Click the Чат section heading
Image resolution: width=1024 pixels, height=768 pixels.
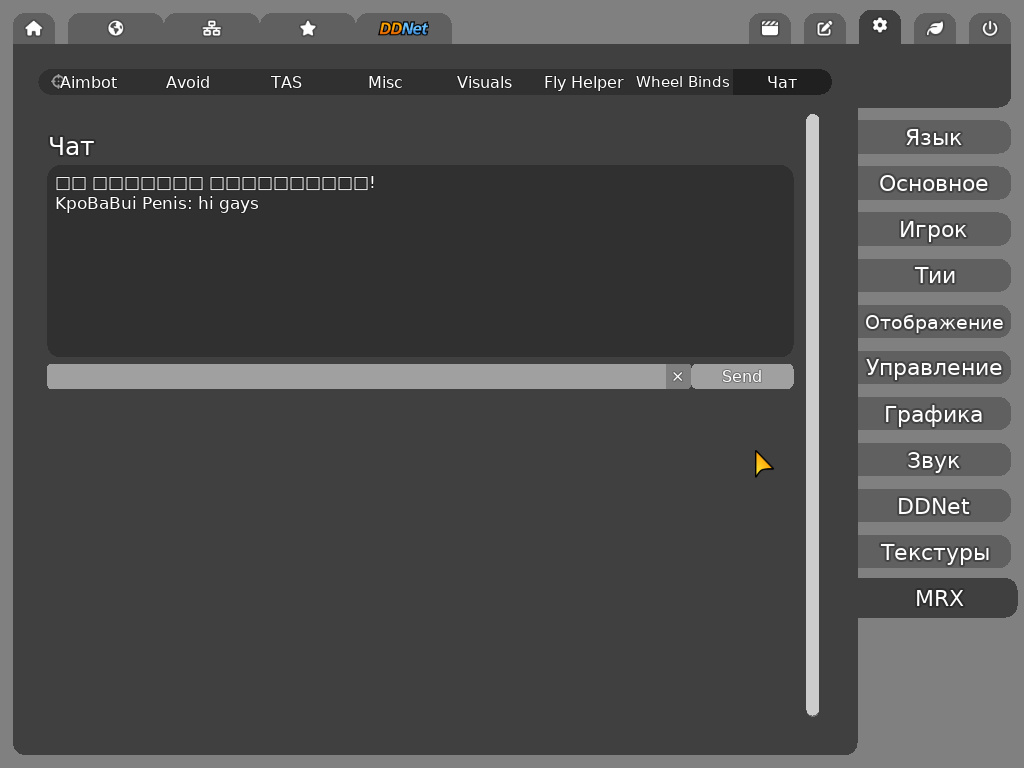coord(71,146)
